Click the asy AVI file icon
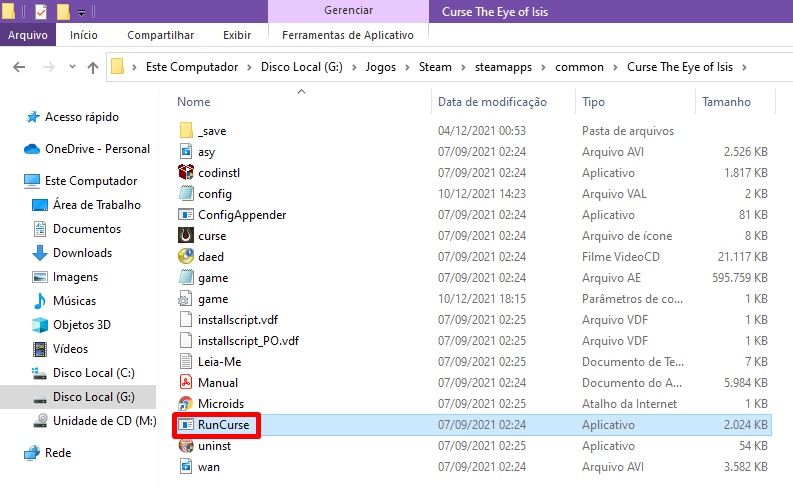793x487 pixels. pos(186,151)
